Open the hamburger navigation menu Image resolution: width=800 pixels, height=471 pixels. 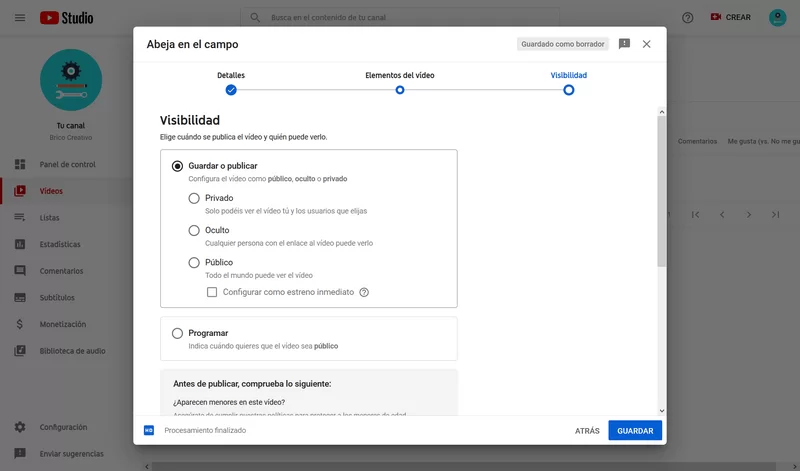(20, 18)
